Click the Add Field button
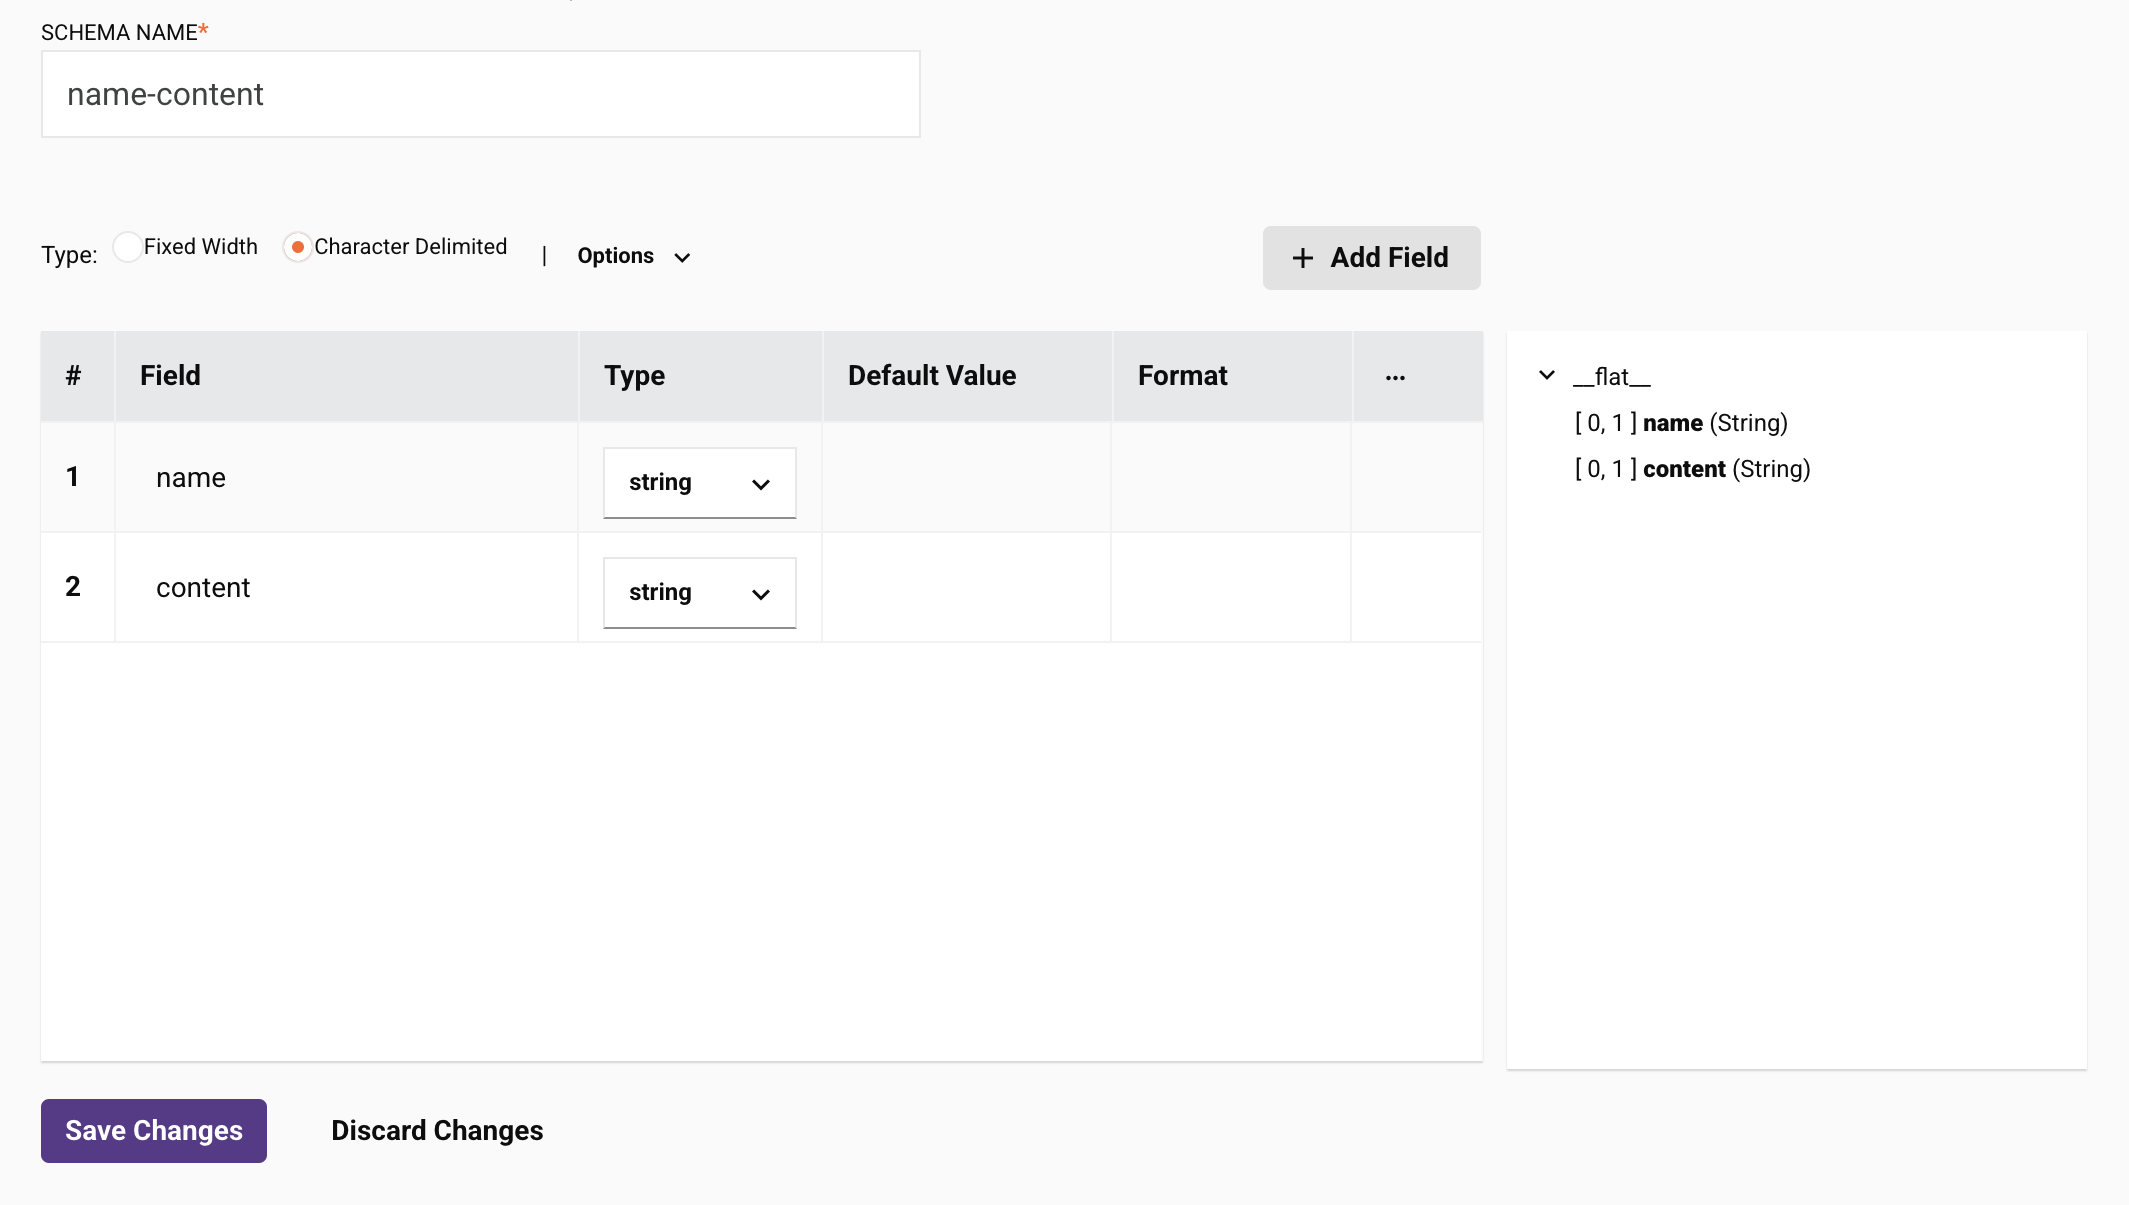Viewport: 2129px width, 1205px height. click(1371, 258)
